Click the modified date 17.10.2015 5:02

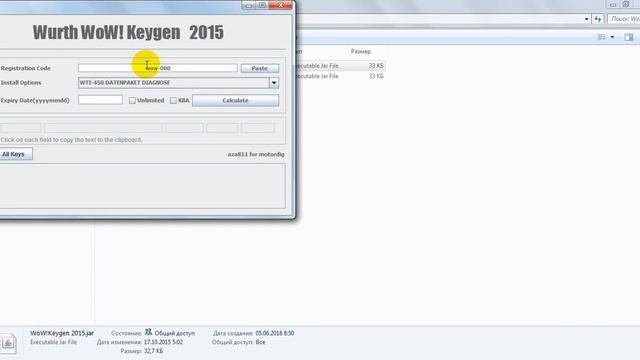[x=163, y=342]
